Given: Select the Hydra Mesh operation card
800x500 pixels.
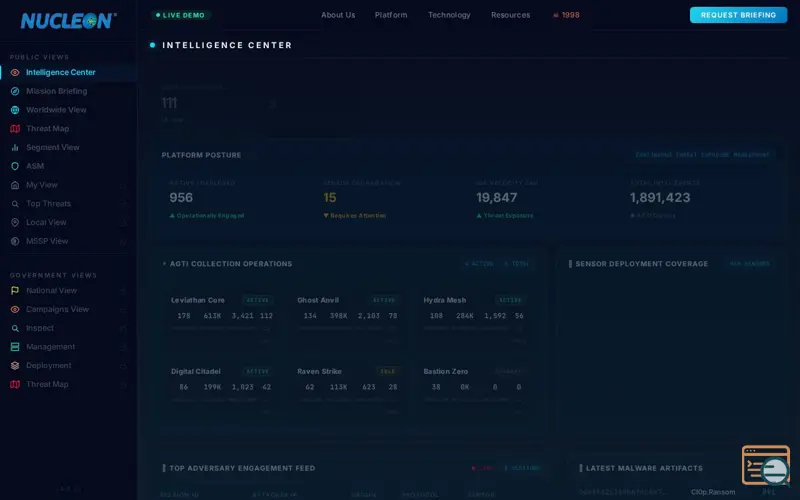Looking at the screenshot, I should click(x=474, y=318).
